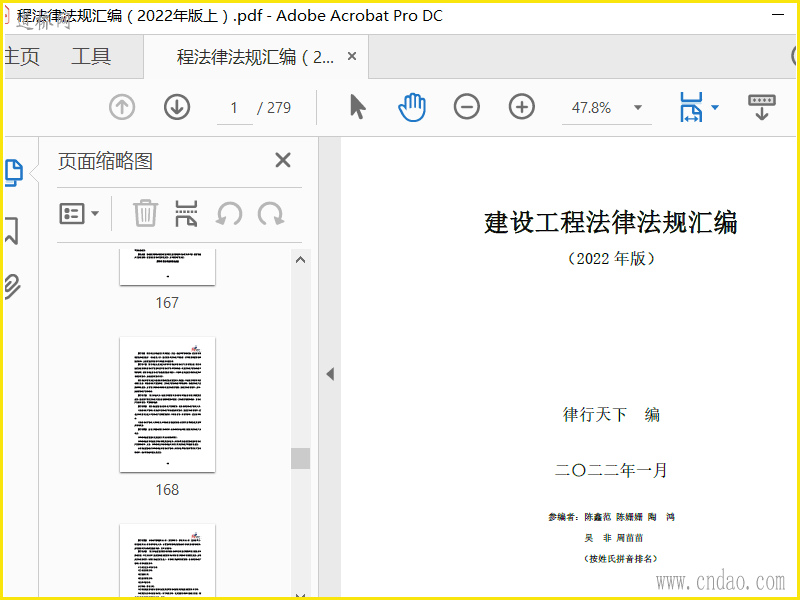Choose the arrow selection tool
Image resolution: width=800 pixels, height=600 pixels.
tap(358, 108)
